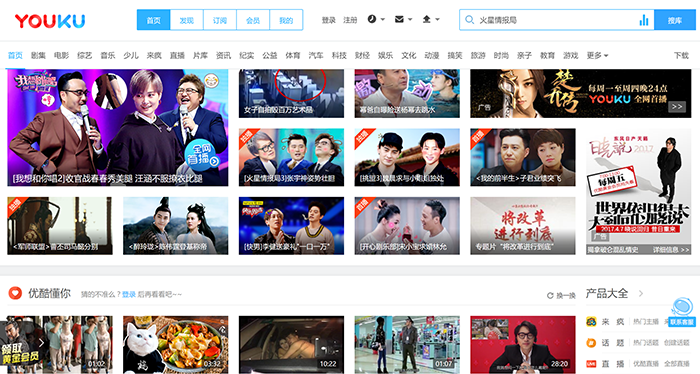Click the 登录 link in header
The image size is (700, 374).
tap(329, 20)
